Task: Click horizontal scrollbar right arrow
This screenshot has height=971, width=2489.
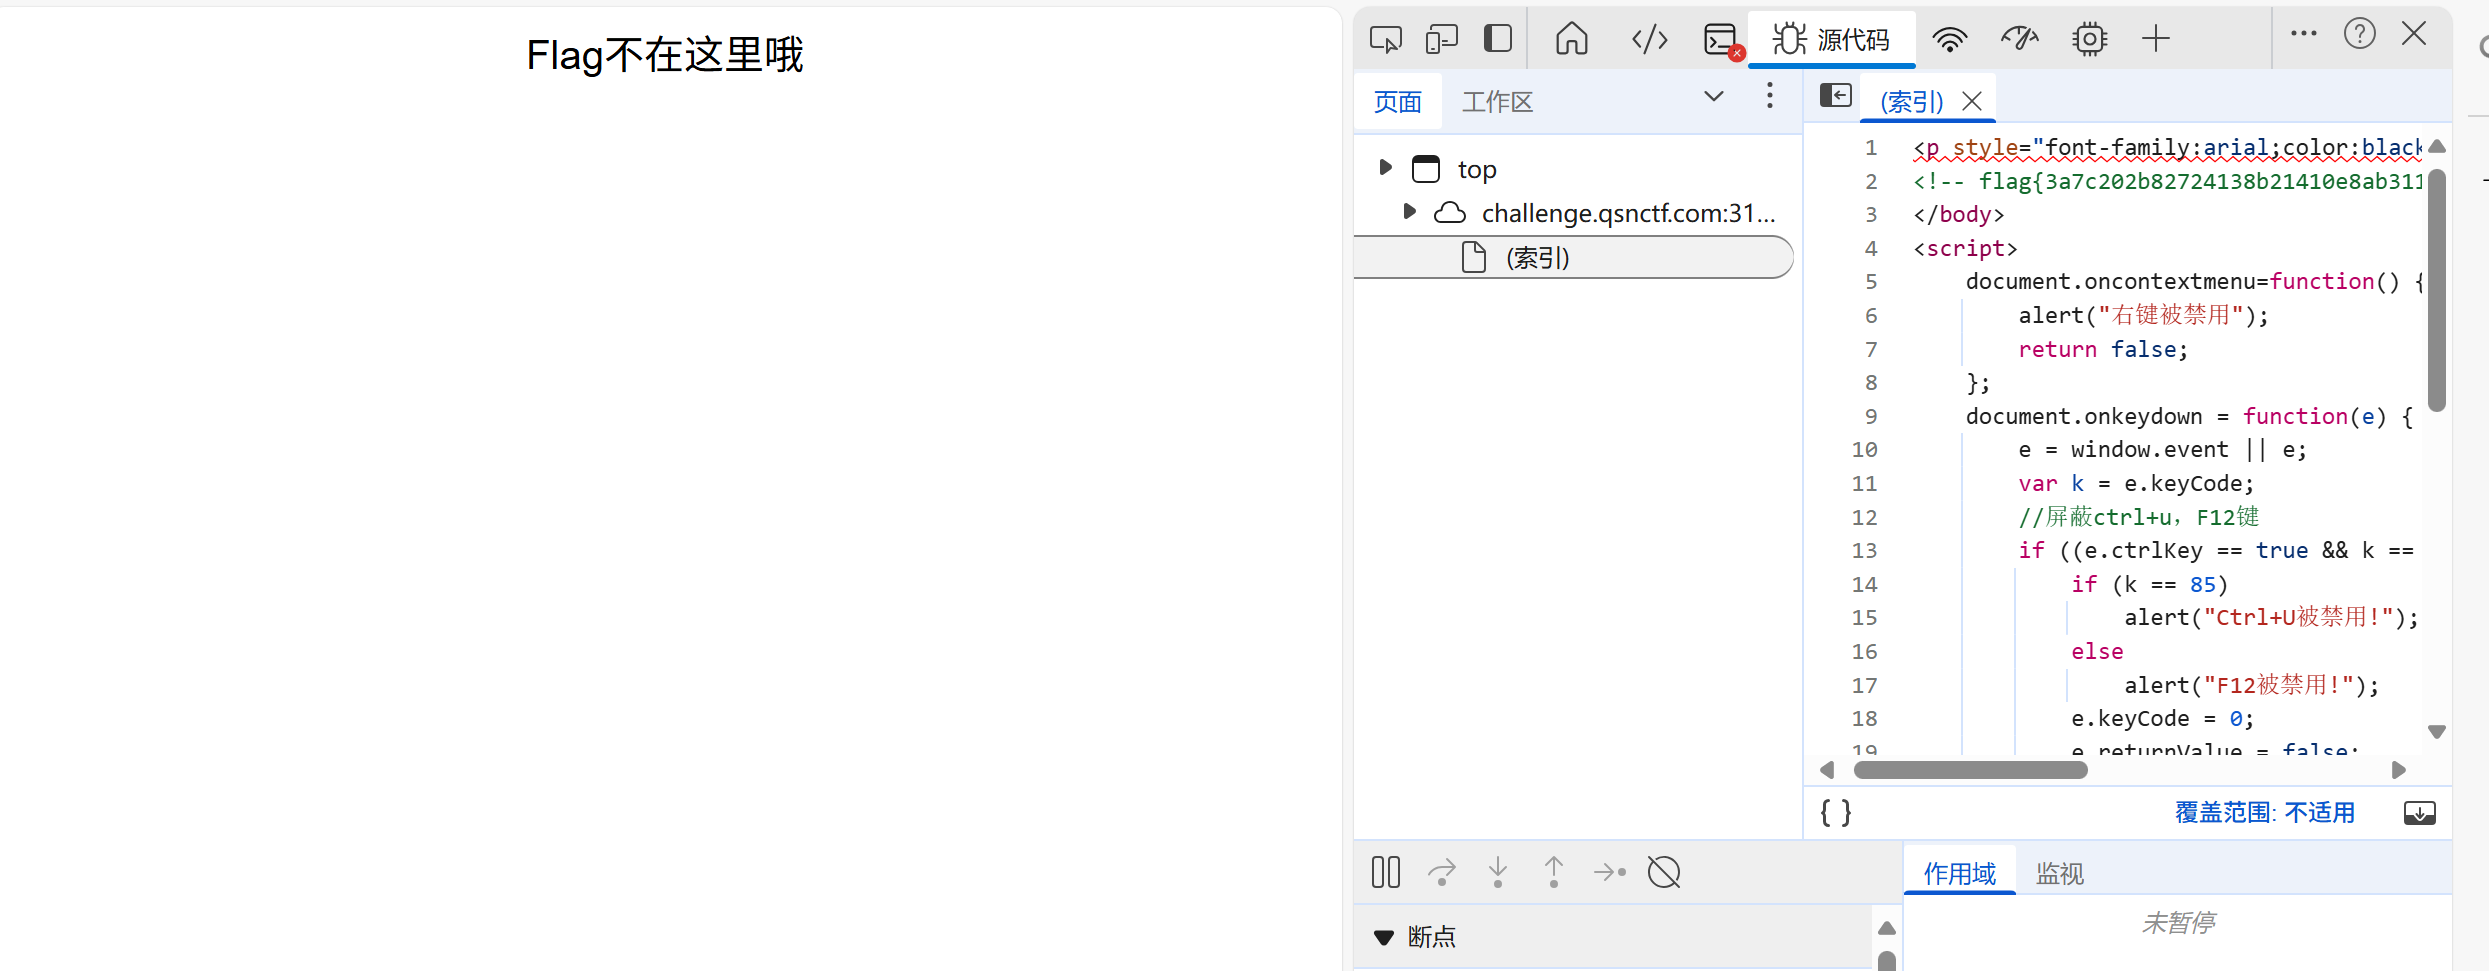Action: tap(2398, 770)
